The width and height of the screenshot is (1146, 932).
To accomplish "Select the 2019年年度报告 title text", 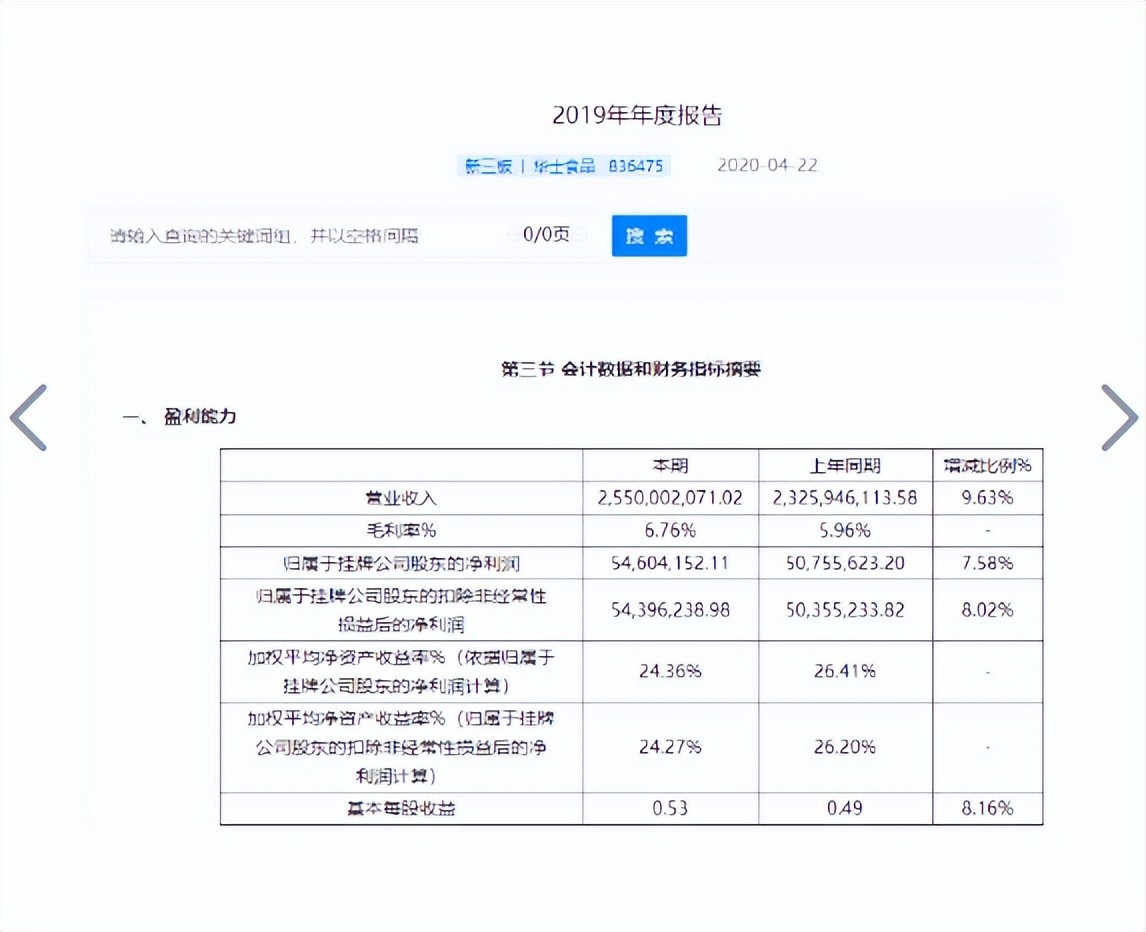I will coord(637,115).
